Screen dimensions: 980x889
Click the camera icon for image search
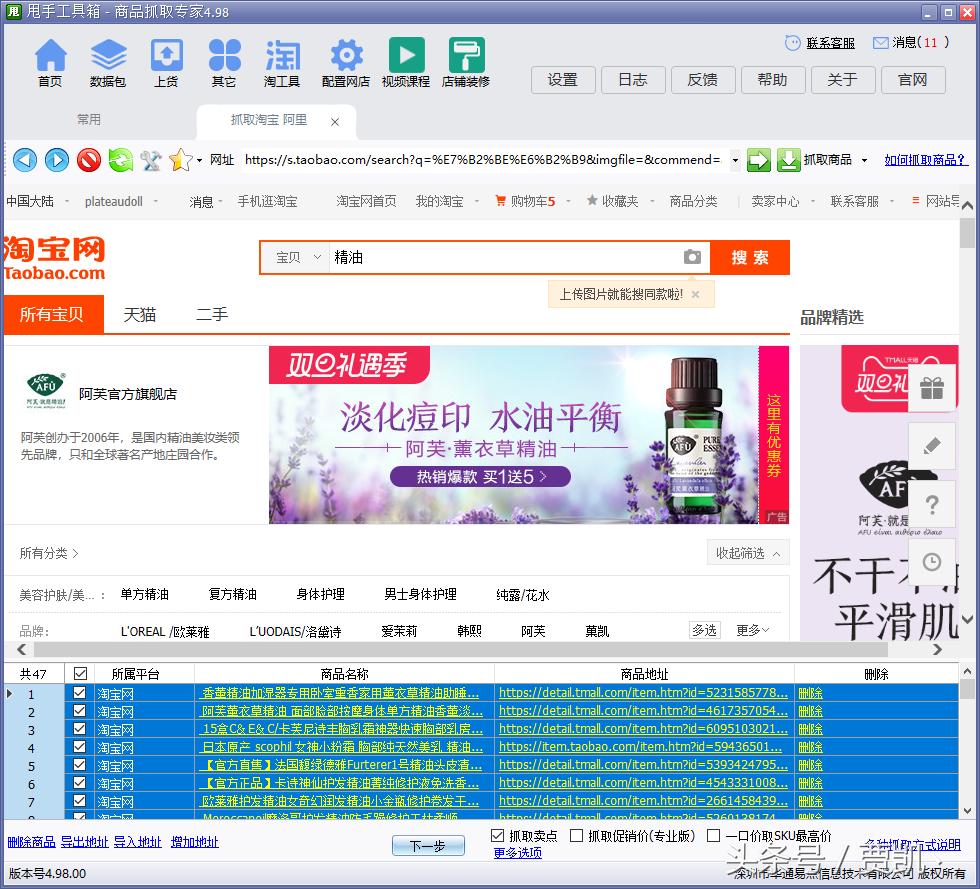693,257
